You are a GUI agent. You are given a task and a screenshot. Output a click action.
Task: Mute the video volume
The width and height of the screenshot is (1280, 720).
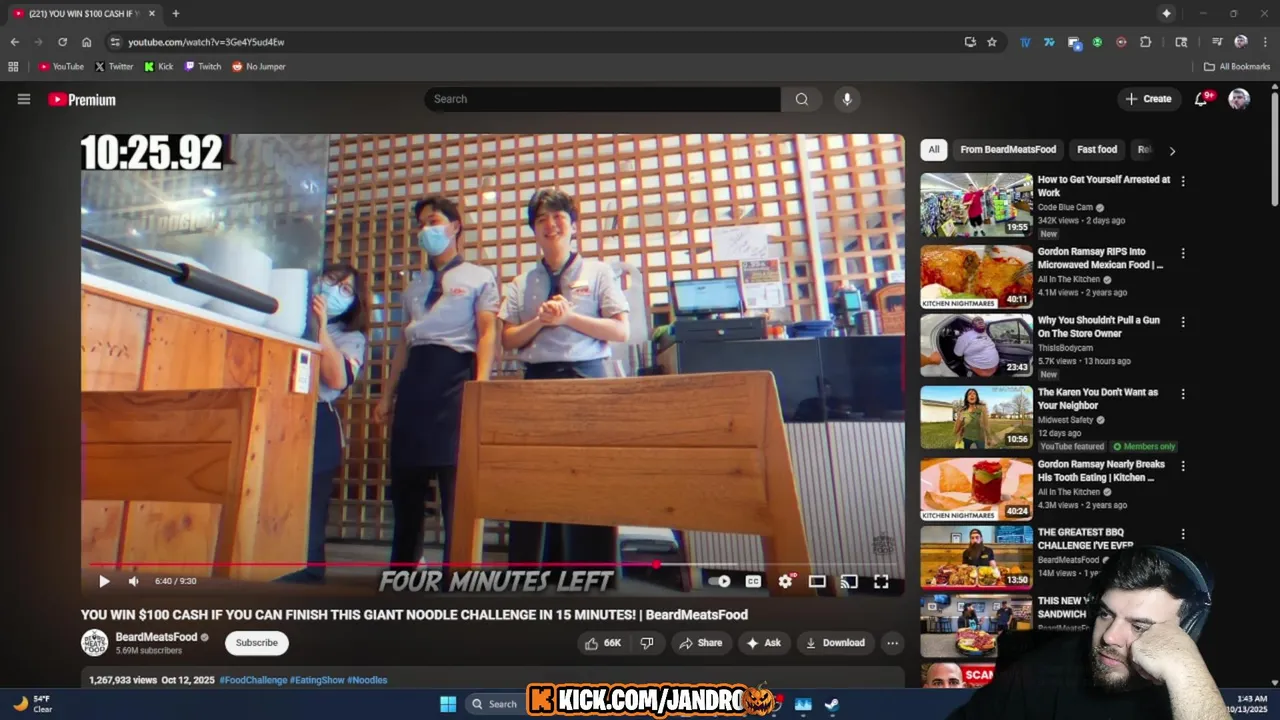(x=134, y=581)
